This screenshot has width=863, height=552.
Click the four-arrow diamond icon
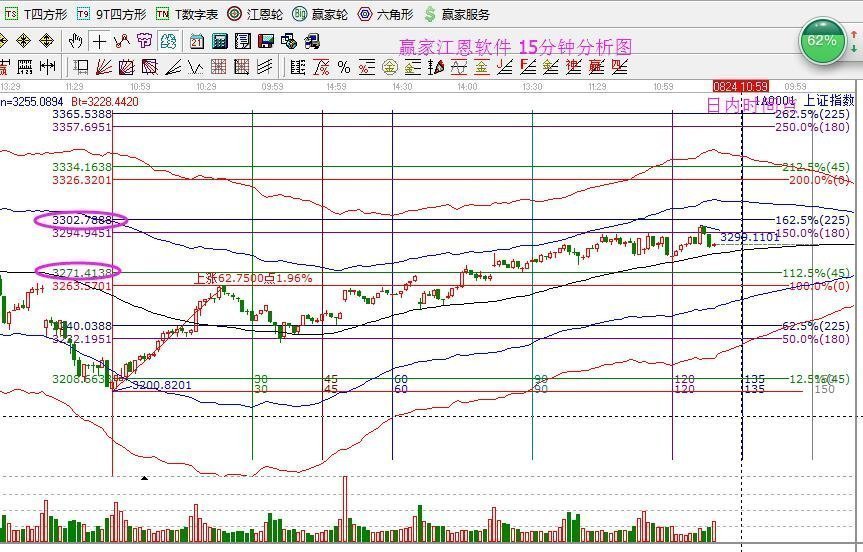click(23, 41)
